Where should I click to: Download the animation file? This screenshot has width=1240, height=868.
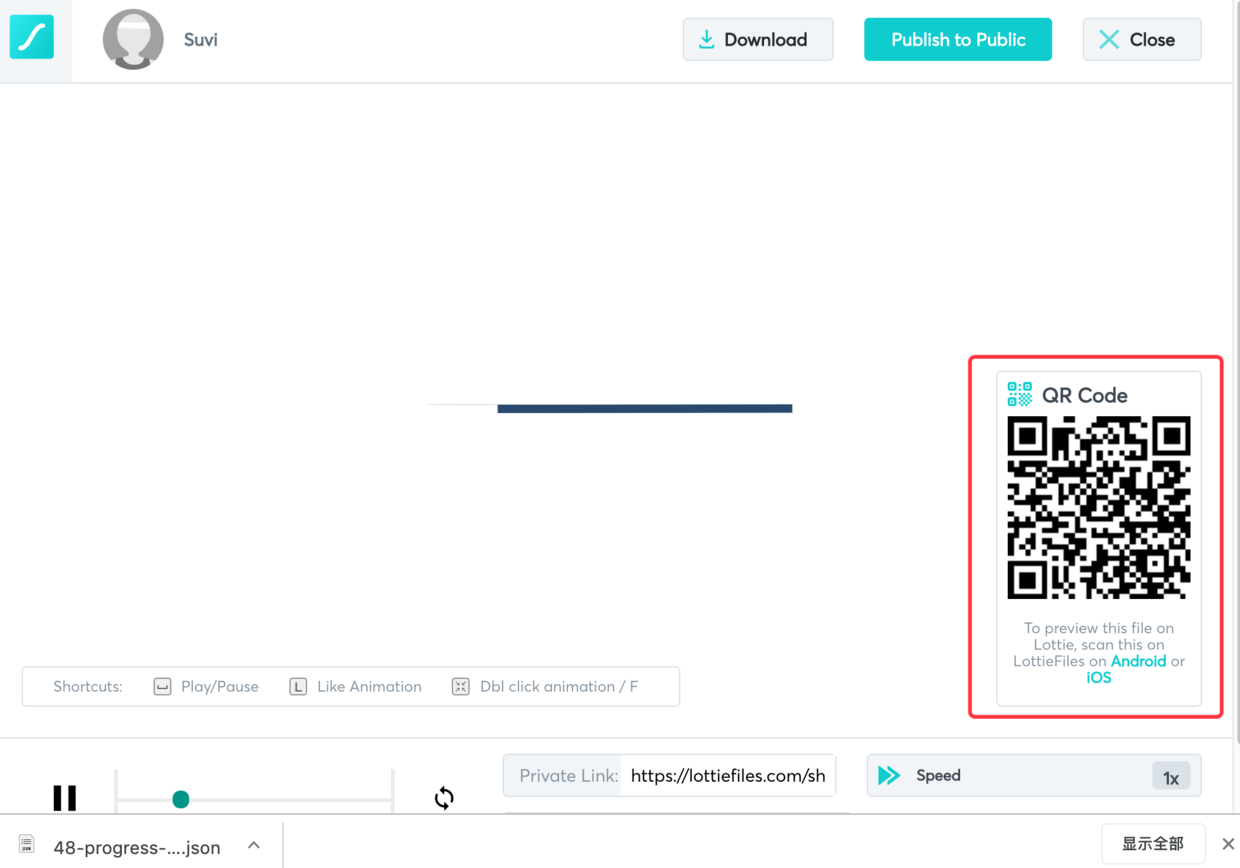click(x=758, y=39)
